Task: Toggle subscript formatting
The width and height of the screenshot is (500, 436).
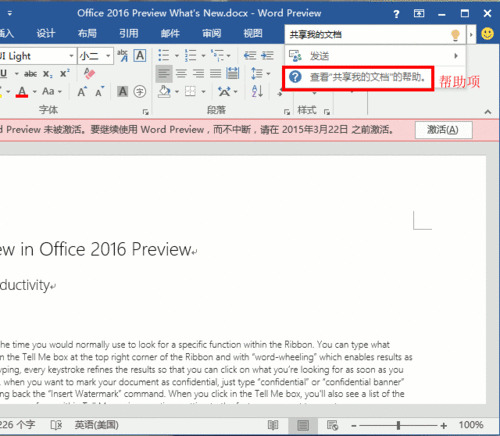Action: [48, 74]
